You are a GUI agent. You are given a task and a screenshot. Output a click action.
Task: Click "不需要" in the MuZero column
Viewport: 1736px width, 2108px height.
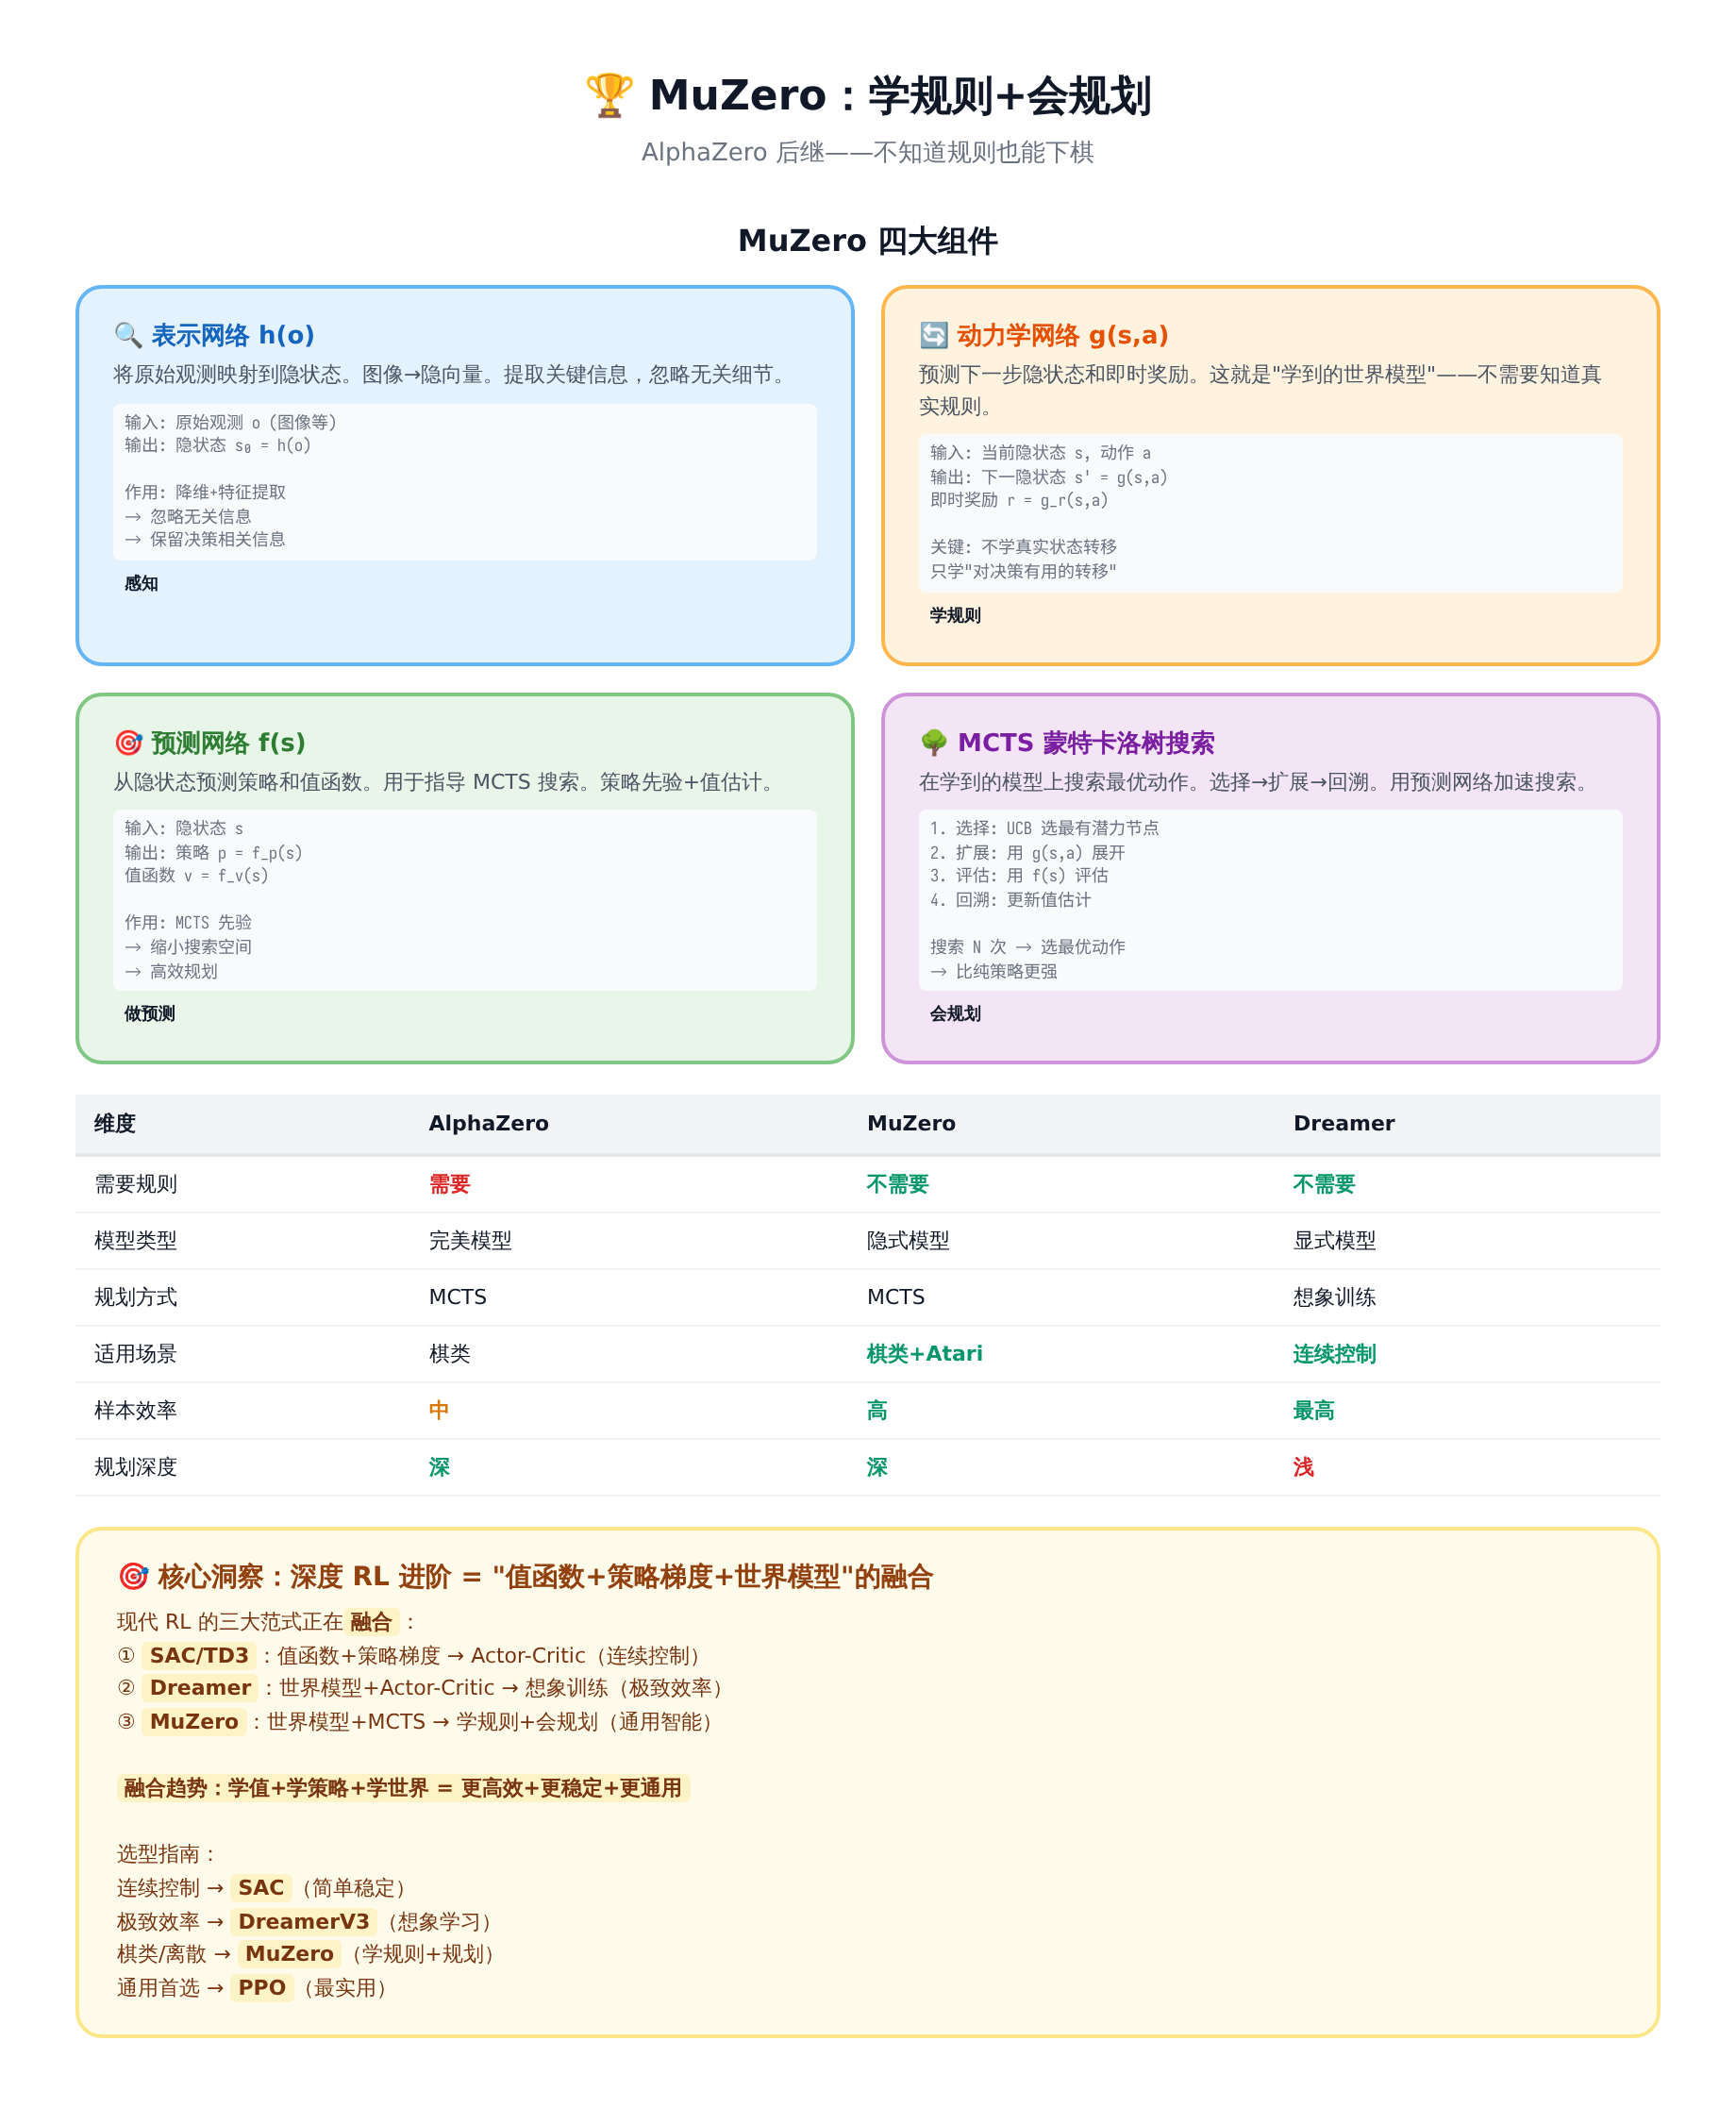coord(898,1184)
